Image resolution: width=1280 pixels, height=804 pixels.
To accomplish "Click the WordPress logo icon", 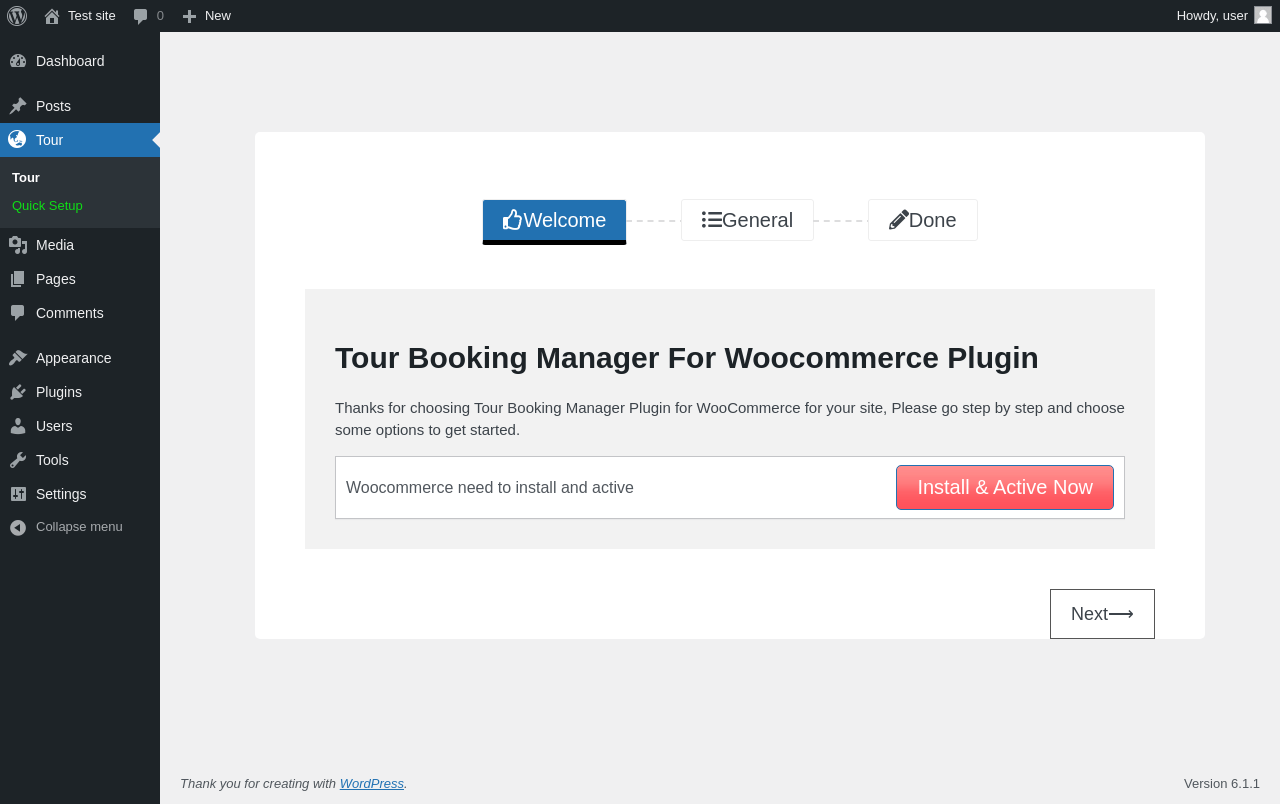I will point(17,16).
